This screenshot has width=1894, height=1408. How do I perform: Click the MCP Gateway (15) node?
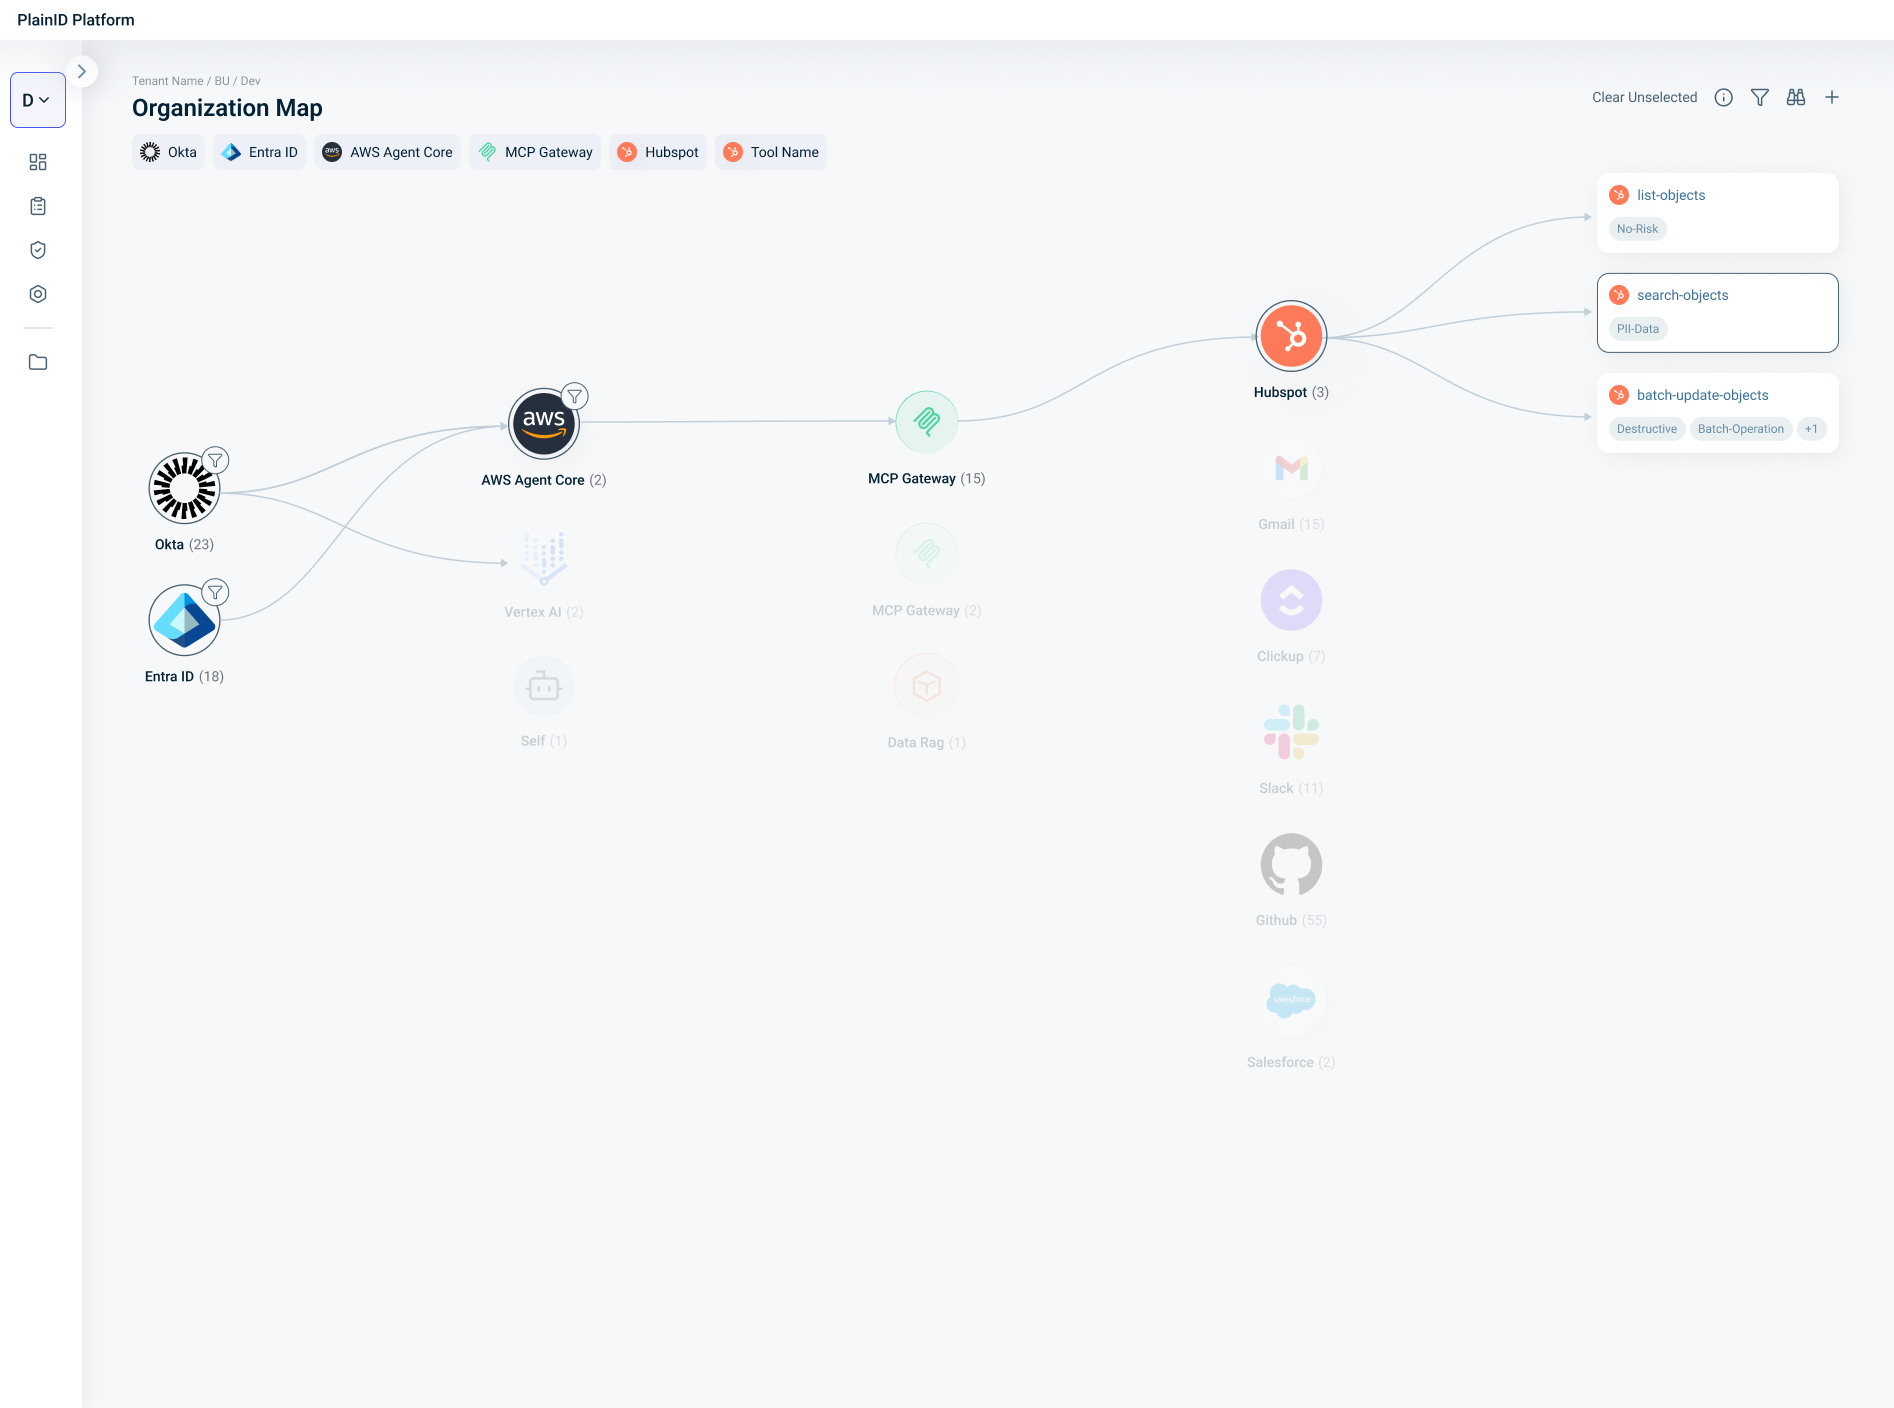[926, 422]
